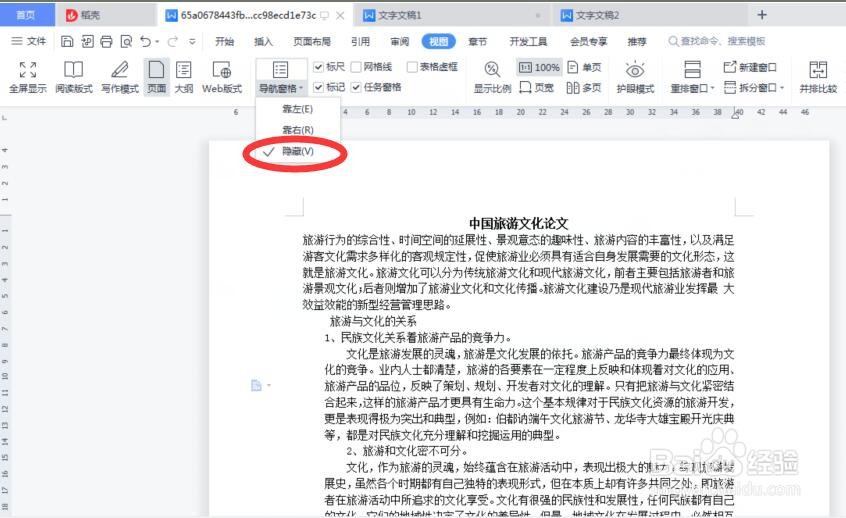Click the title 中国旅游文化论文
Viewport: 846px width, 518px height.
518,223
